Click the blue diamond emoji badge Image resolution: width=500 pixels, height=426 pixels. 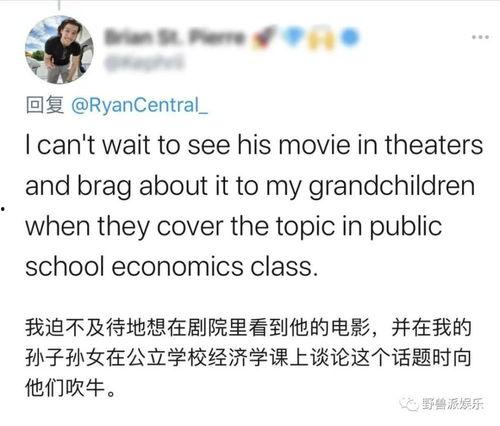pos(293,35)
